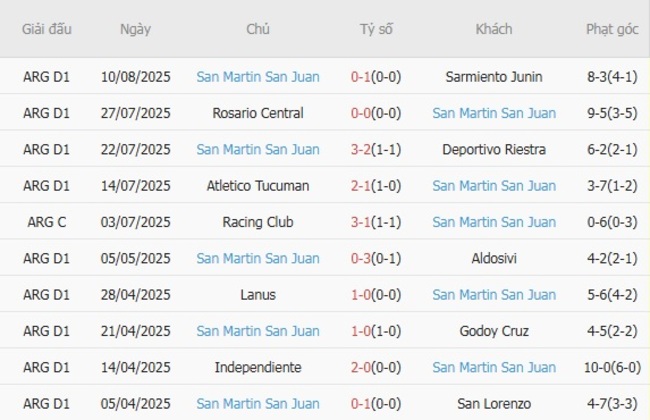The height and width of the screenshot is (420, 650).
Task: Open Godoy Cruz team link
Action: [494, 331]
